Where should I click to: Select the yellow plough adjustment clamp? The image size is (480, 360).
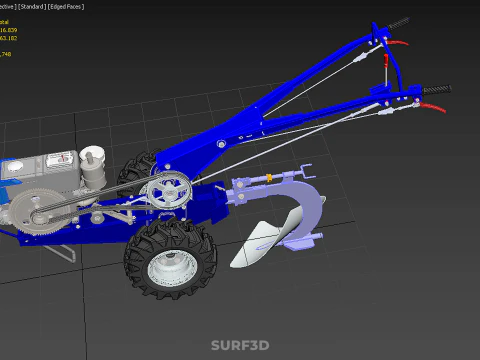pyautogui.click(x=269, y=178)
